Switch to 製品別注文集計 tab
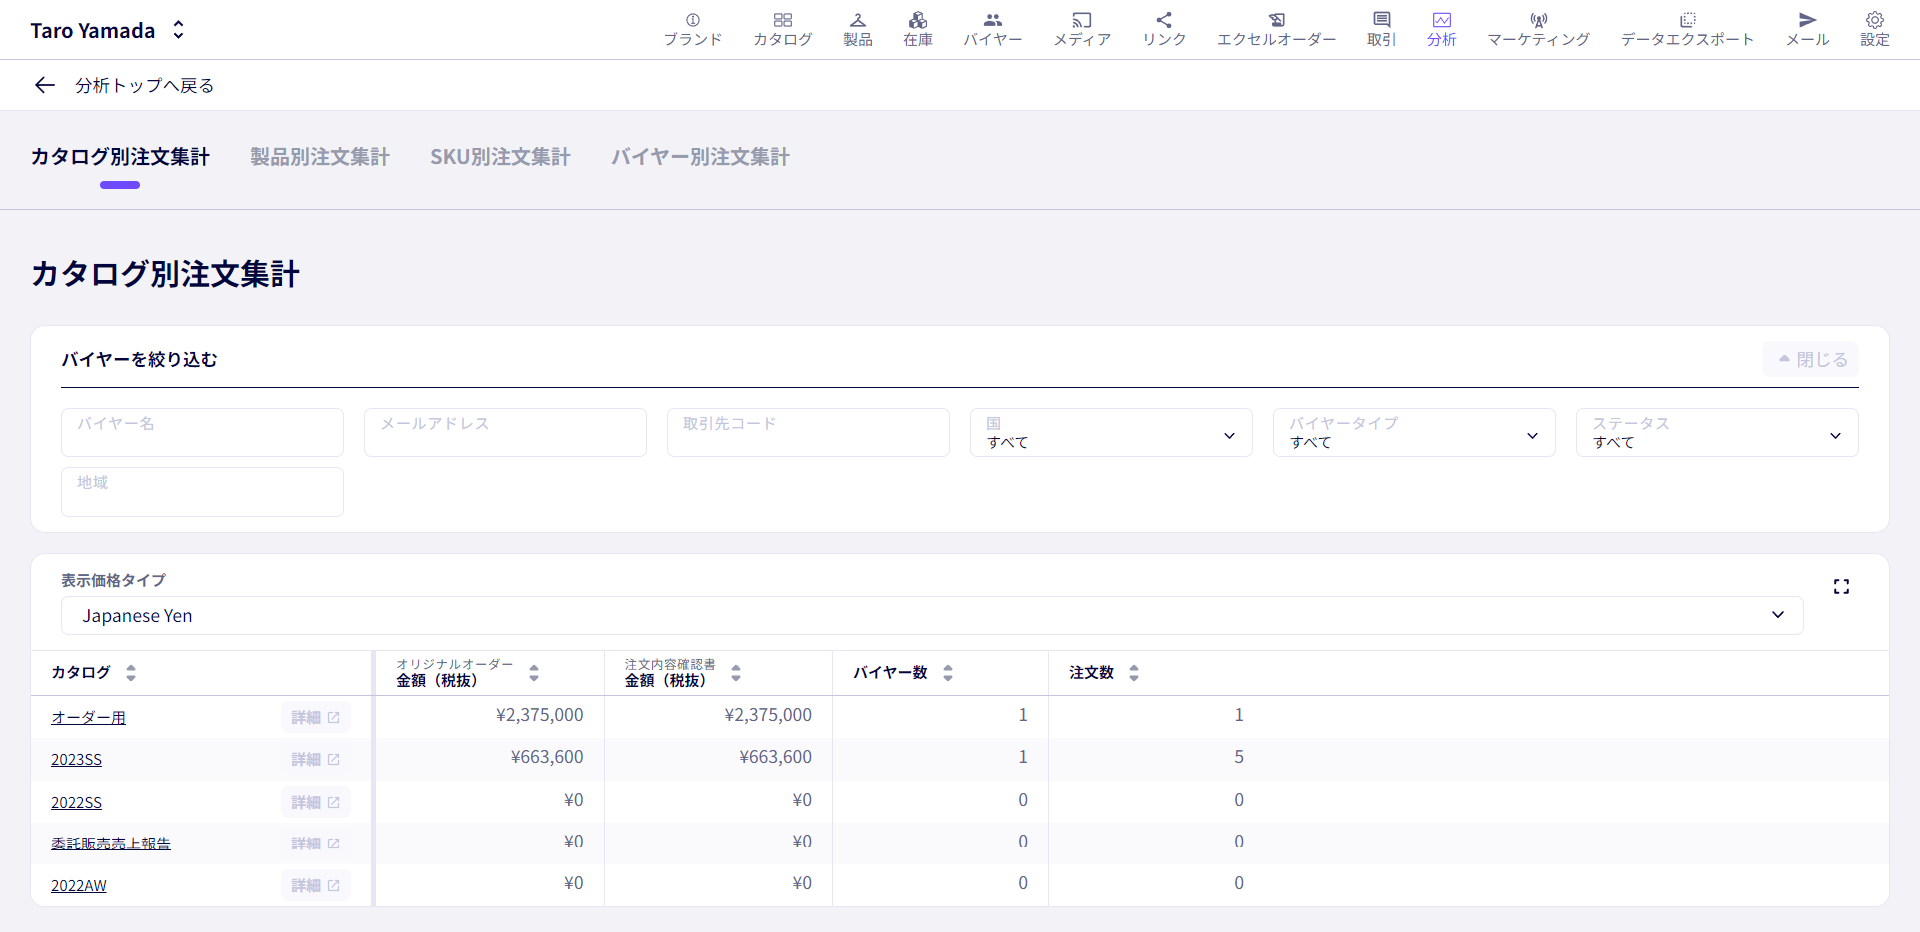1920x932 pixels. click(320, 157)
